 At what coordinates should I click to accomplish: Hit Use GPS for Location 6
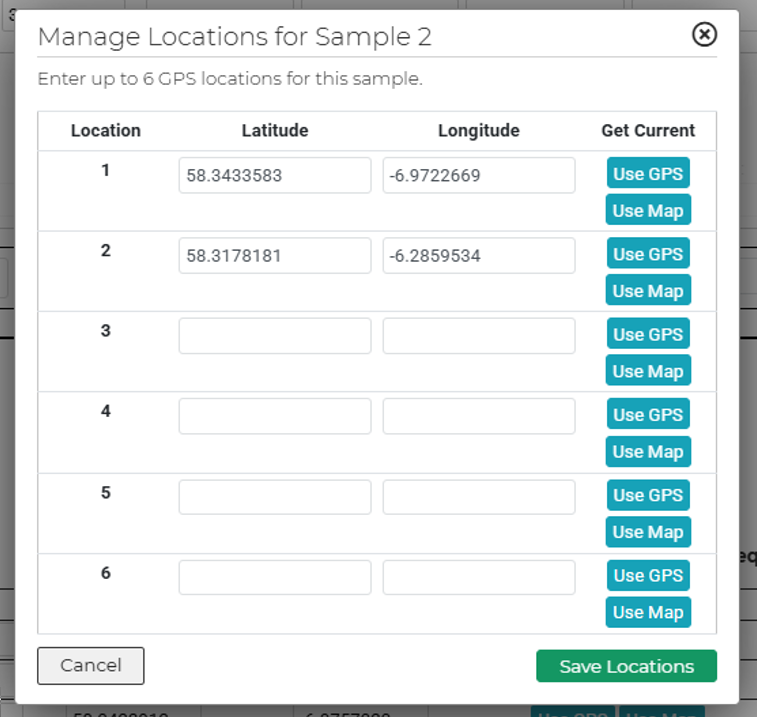point(647,575)
